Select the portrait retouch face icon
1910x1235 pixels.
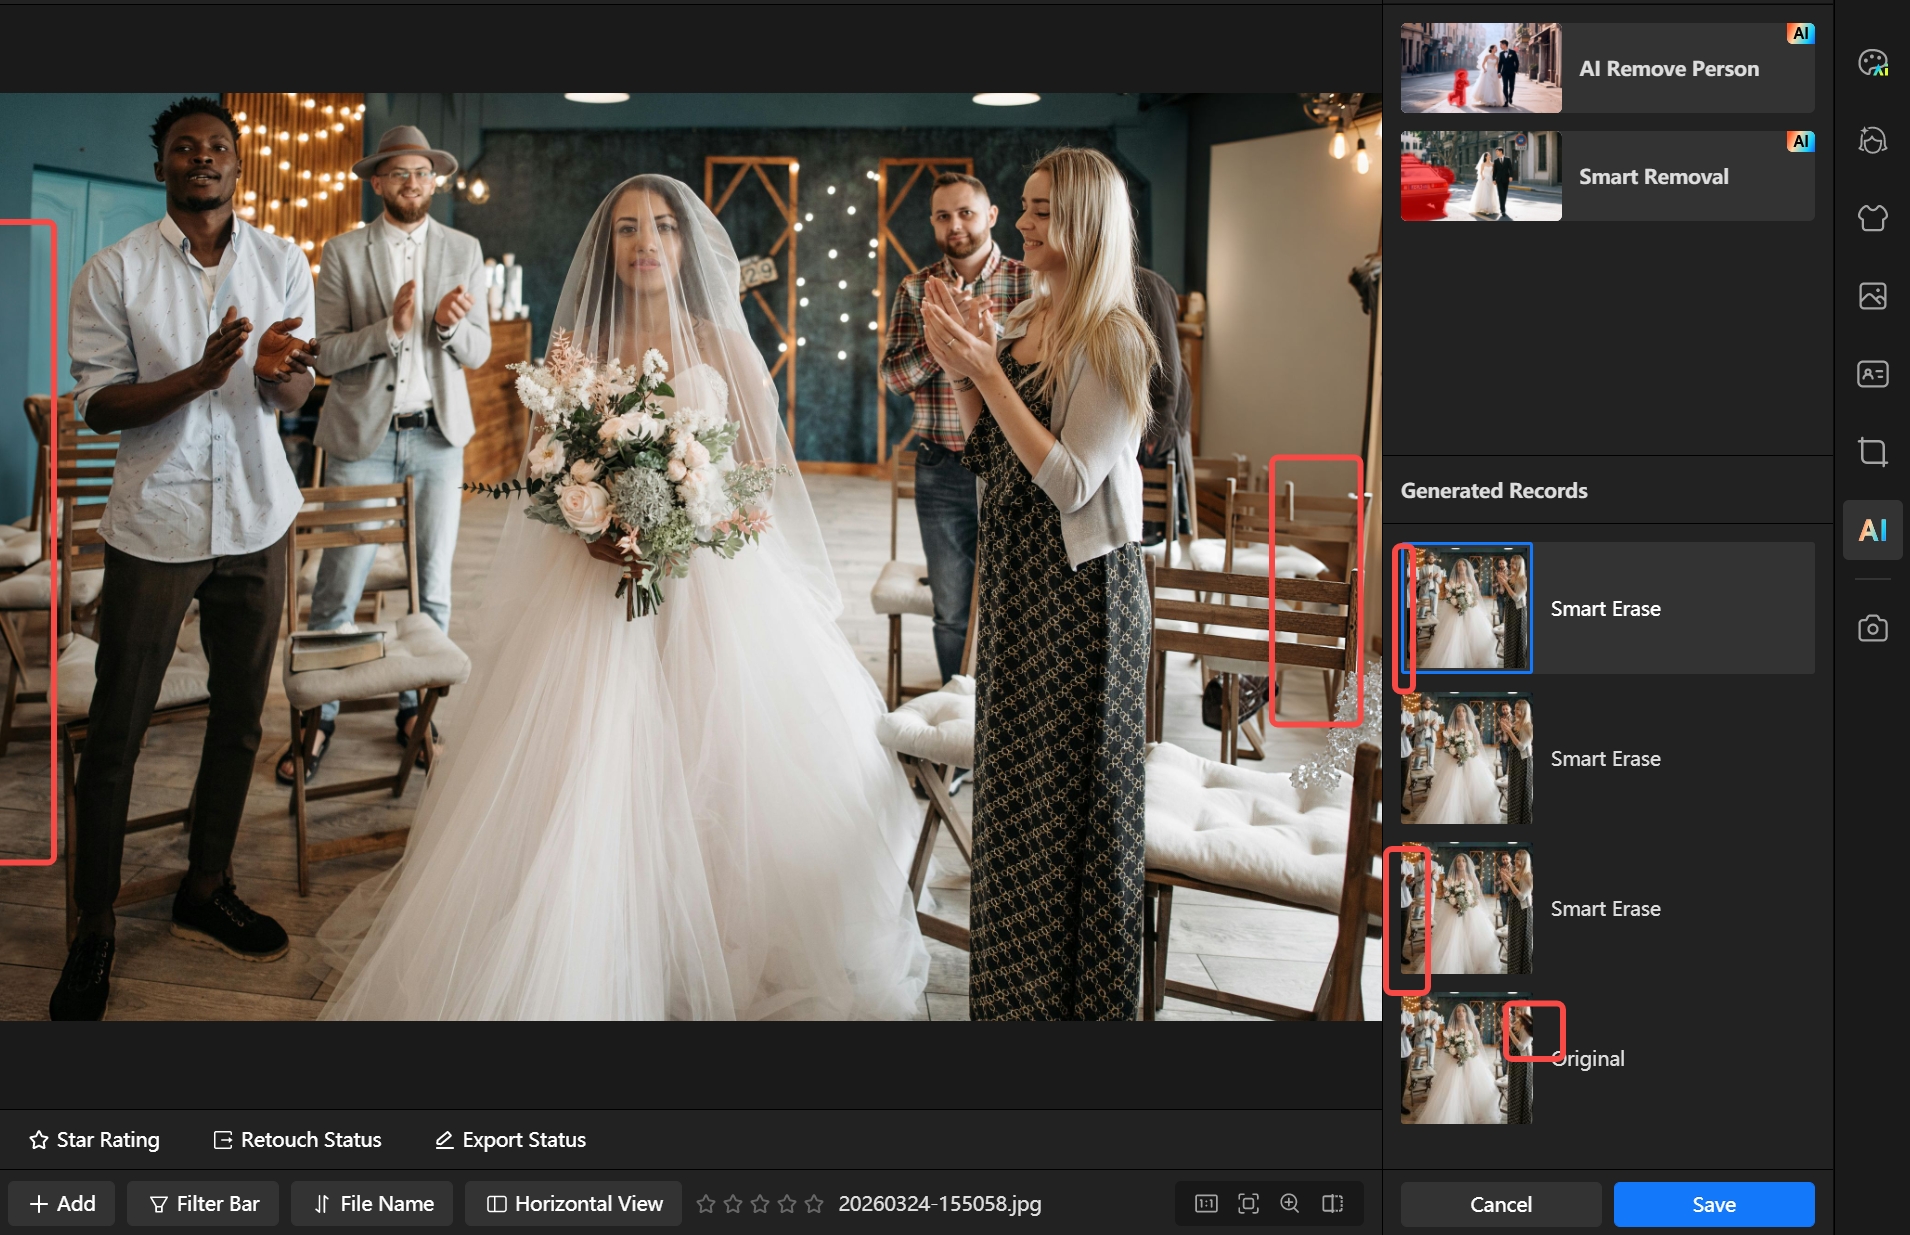tap(1872, 140)
